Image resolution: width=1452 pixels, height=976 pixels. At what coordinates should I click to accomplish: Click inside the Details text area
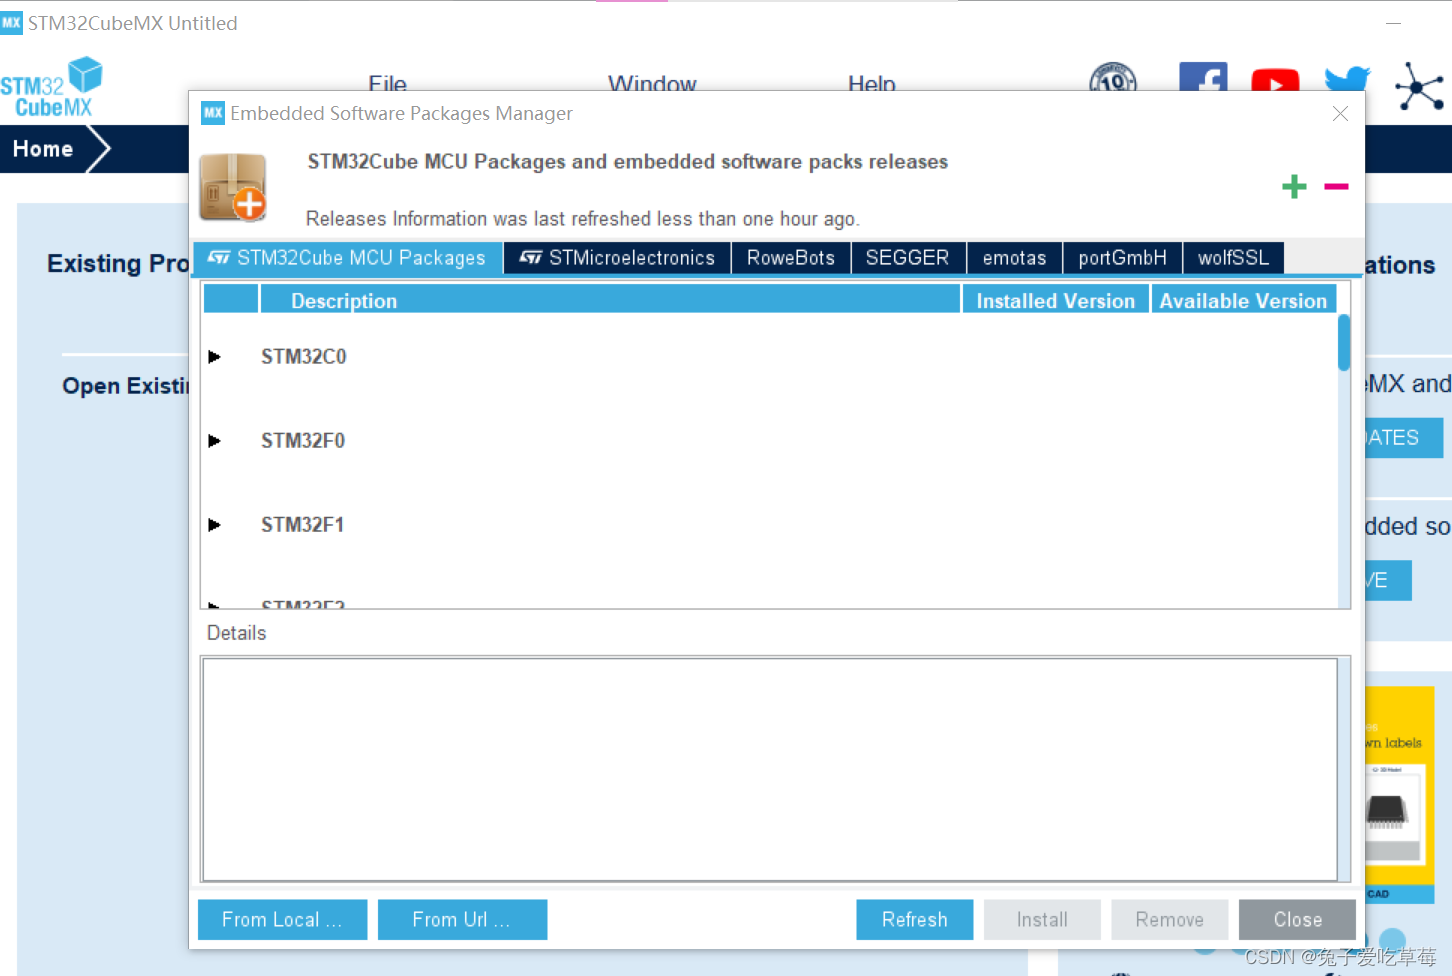pyautogui.click(x=770, y=769)
